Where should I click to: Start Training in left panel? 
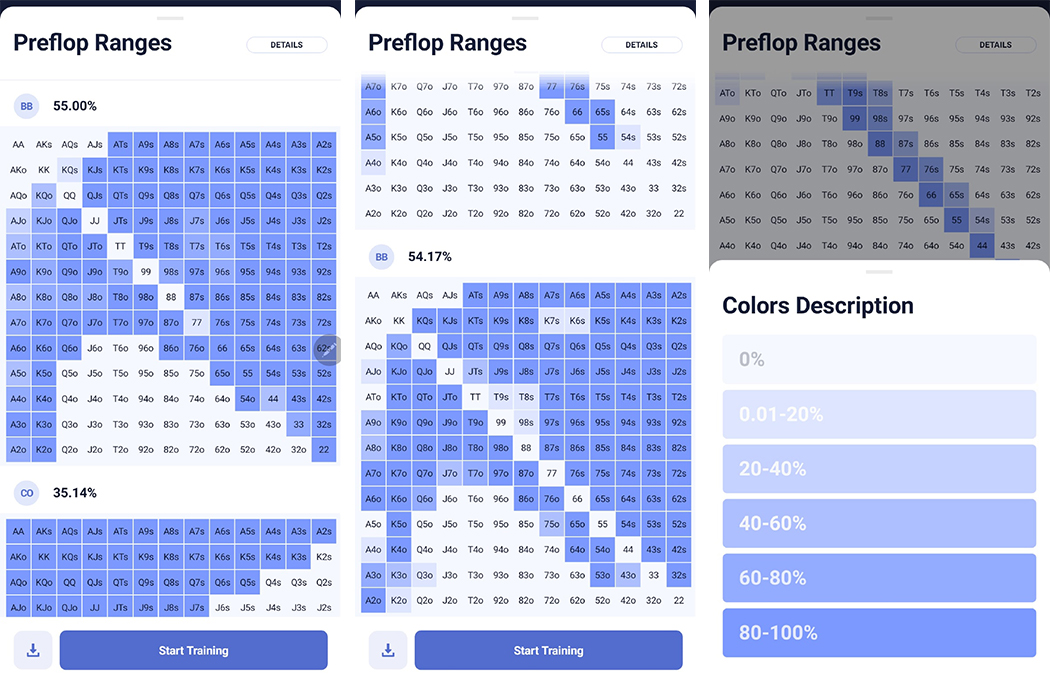pos(194,650)
